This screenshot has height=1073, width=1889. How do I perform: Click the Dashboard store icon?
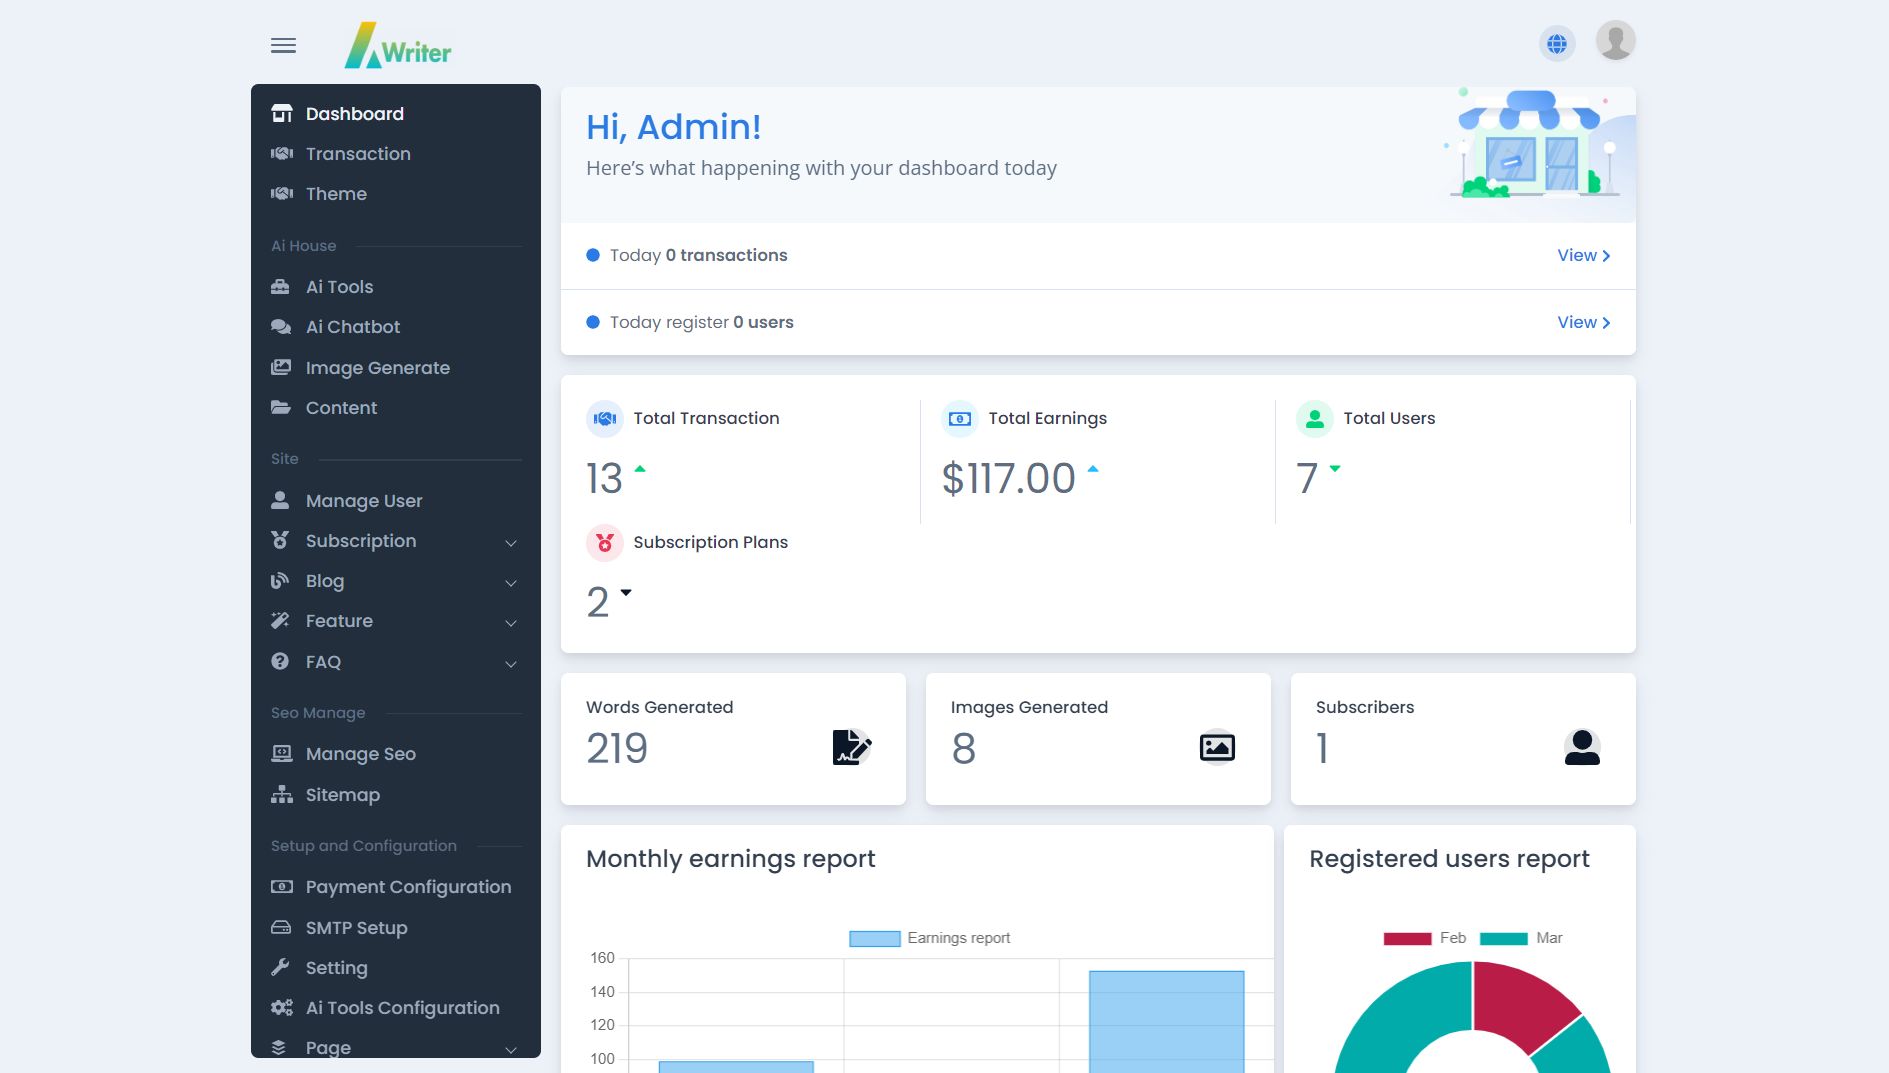(x=282, y=114)
